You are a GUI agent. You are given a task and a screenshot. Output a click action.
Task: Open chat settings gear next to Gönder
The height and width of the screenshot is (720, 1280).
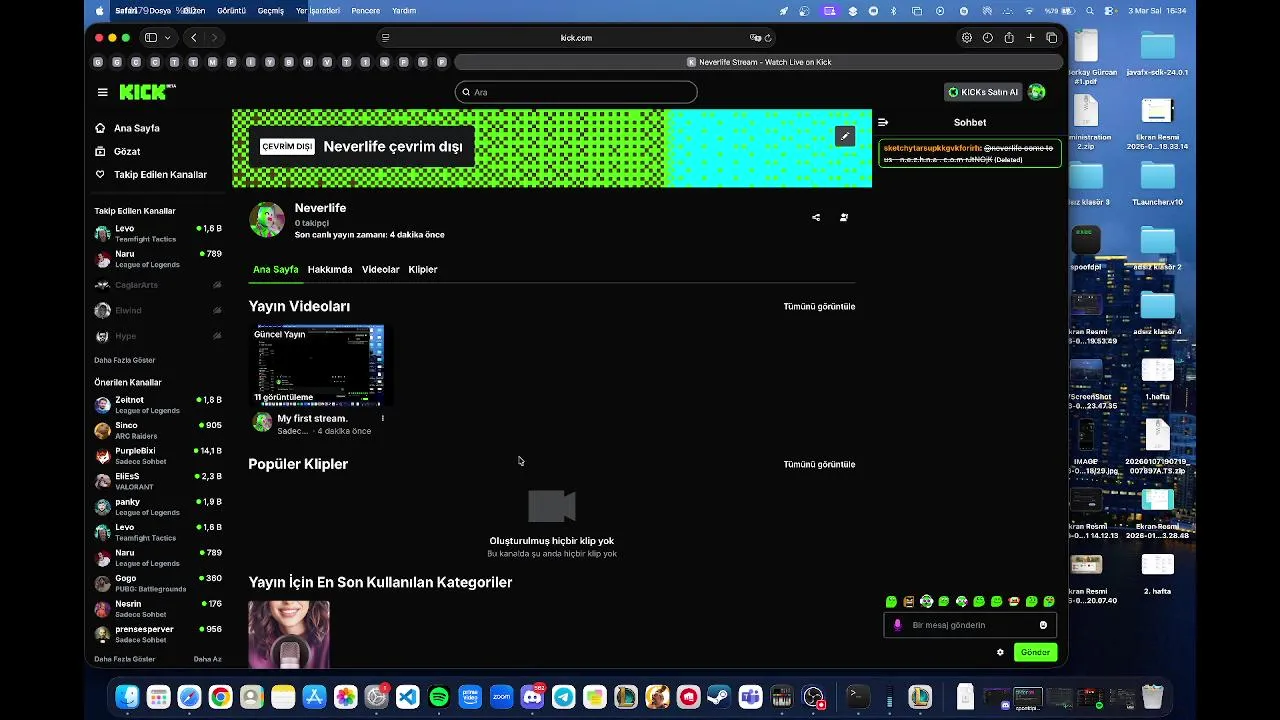click(x=1000, y=652)
